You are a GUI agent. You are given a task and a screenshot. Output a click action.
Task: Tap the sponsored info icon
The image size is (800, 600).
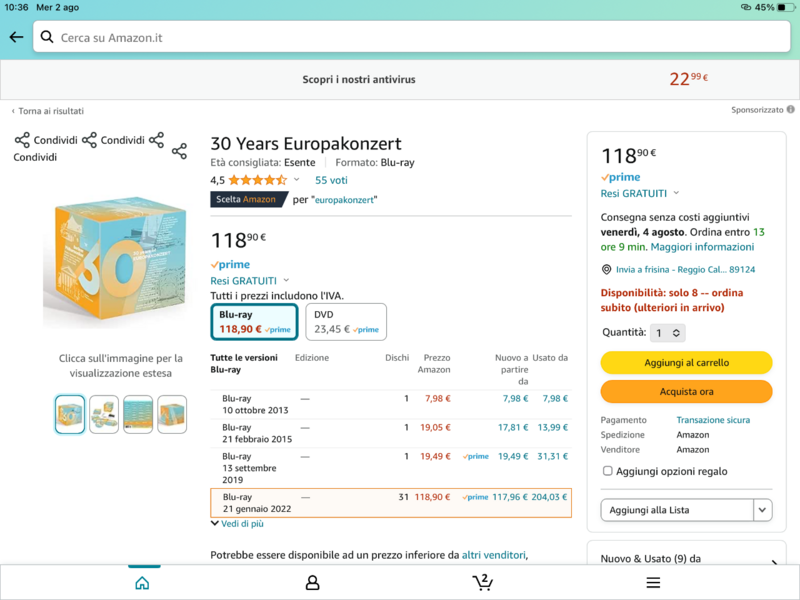click(791, 110)
